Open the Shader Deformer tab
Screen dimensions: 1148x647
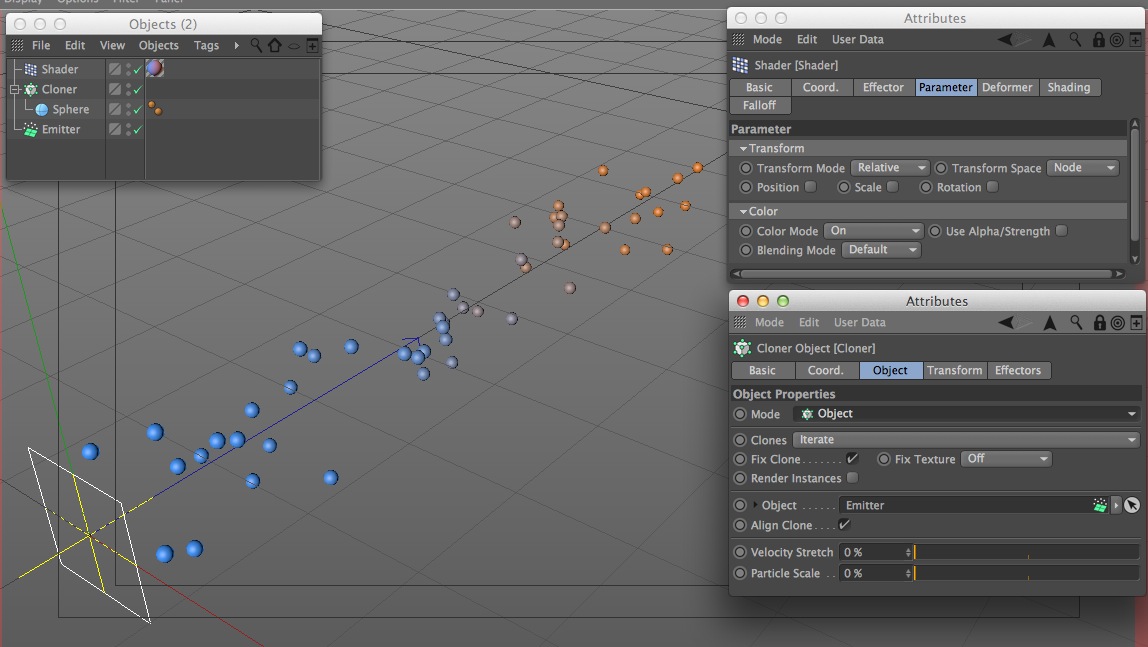pyautogui.click(x=1007, y=87)
